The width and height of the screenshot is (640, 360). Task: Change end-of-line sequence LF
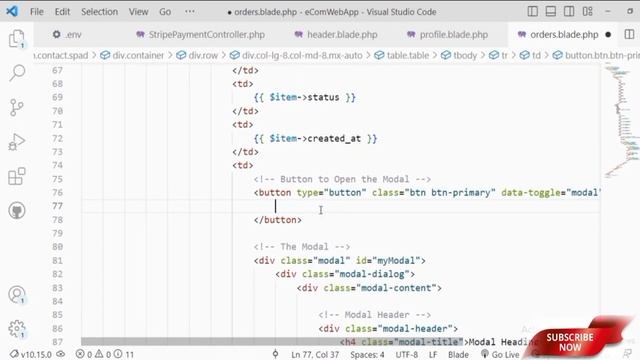click(x=433, y=355)
